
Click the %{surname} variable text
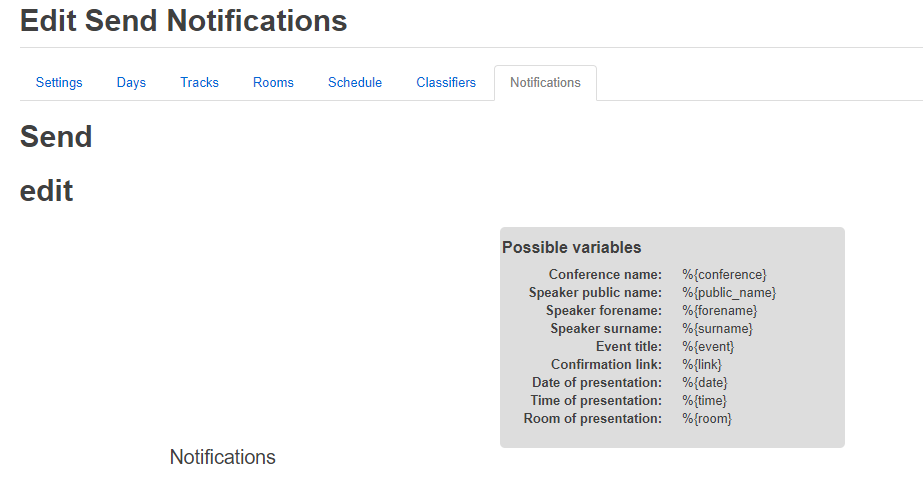717,328
